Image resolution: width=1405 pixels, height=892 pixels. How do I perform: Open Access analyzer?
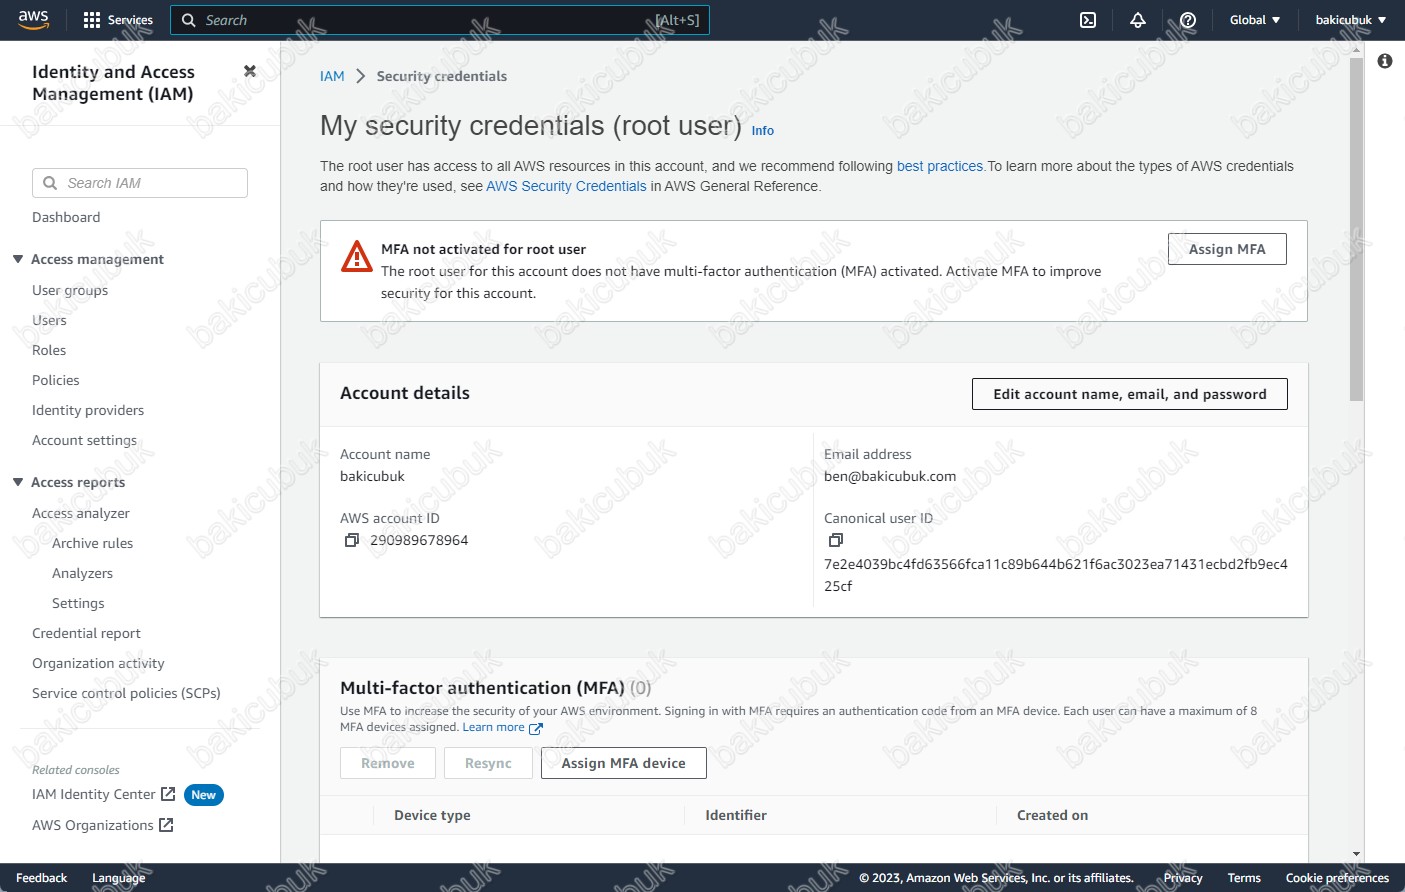coord(81,513)
